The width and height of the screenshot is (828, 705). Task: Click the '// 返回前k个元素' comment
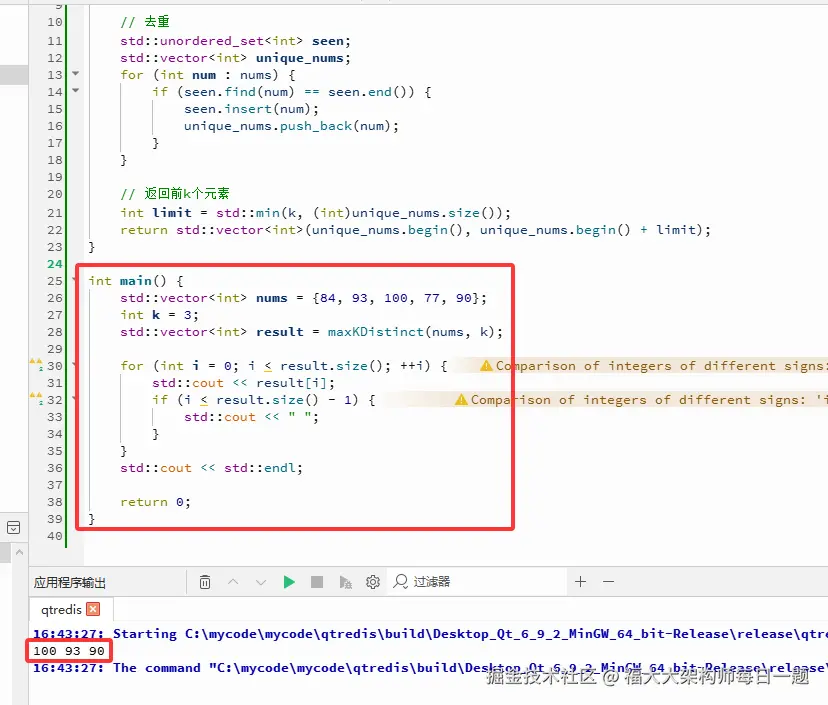click(175, 194)
